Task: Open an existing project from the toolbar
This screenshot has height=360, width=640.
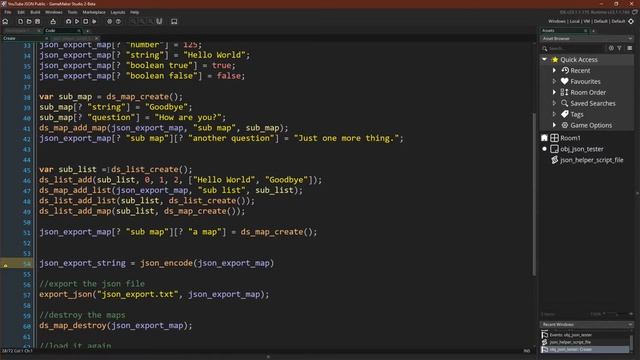Action: [29, 21]
